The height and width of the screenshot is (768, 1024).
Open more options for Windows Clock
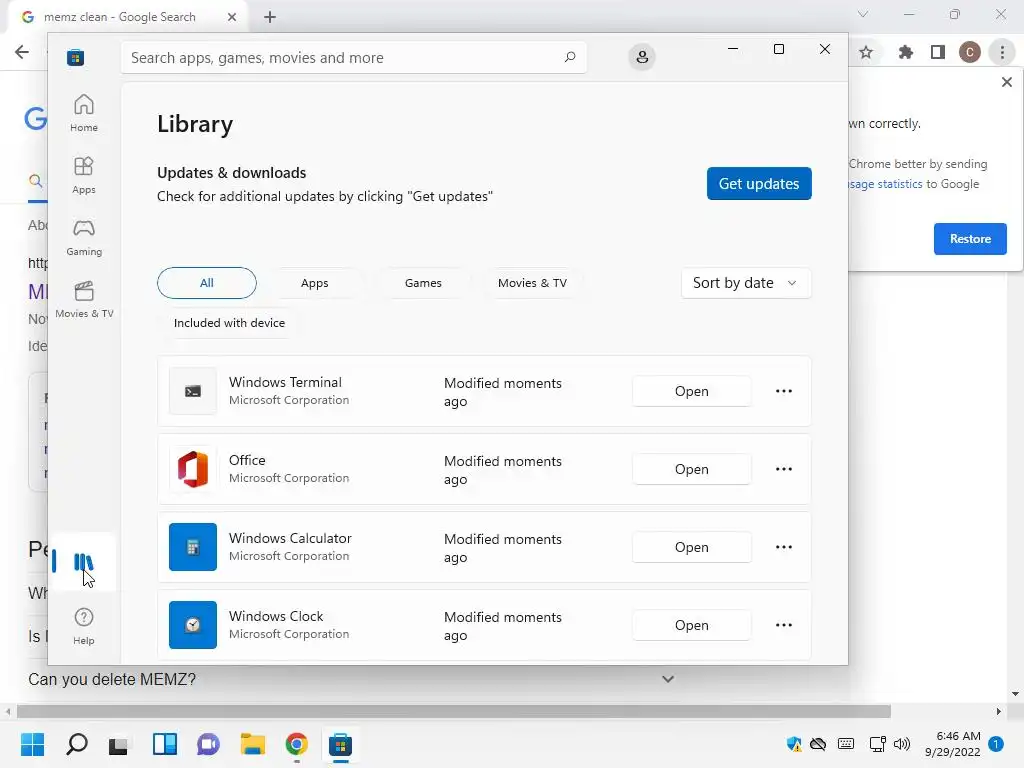784,625
